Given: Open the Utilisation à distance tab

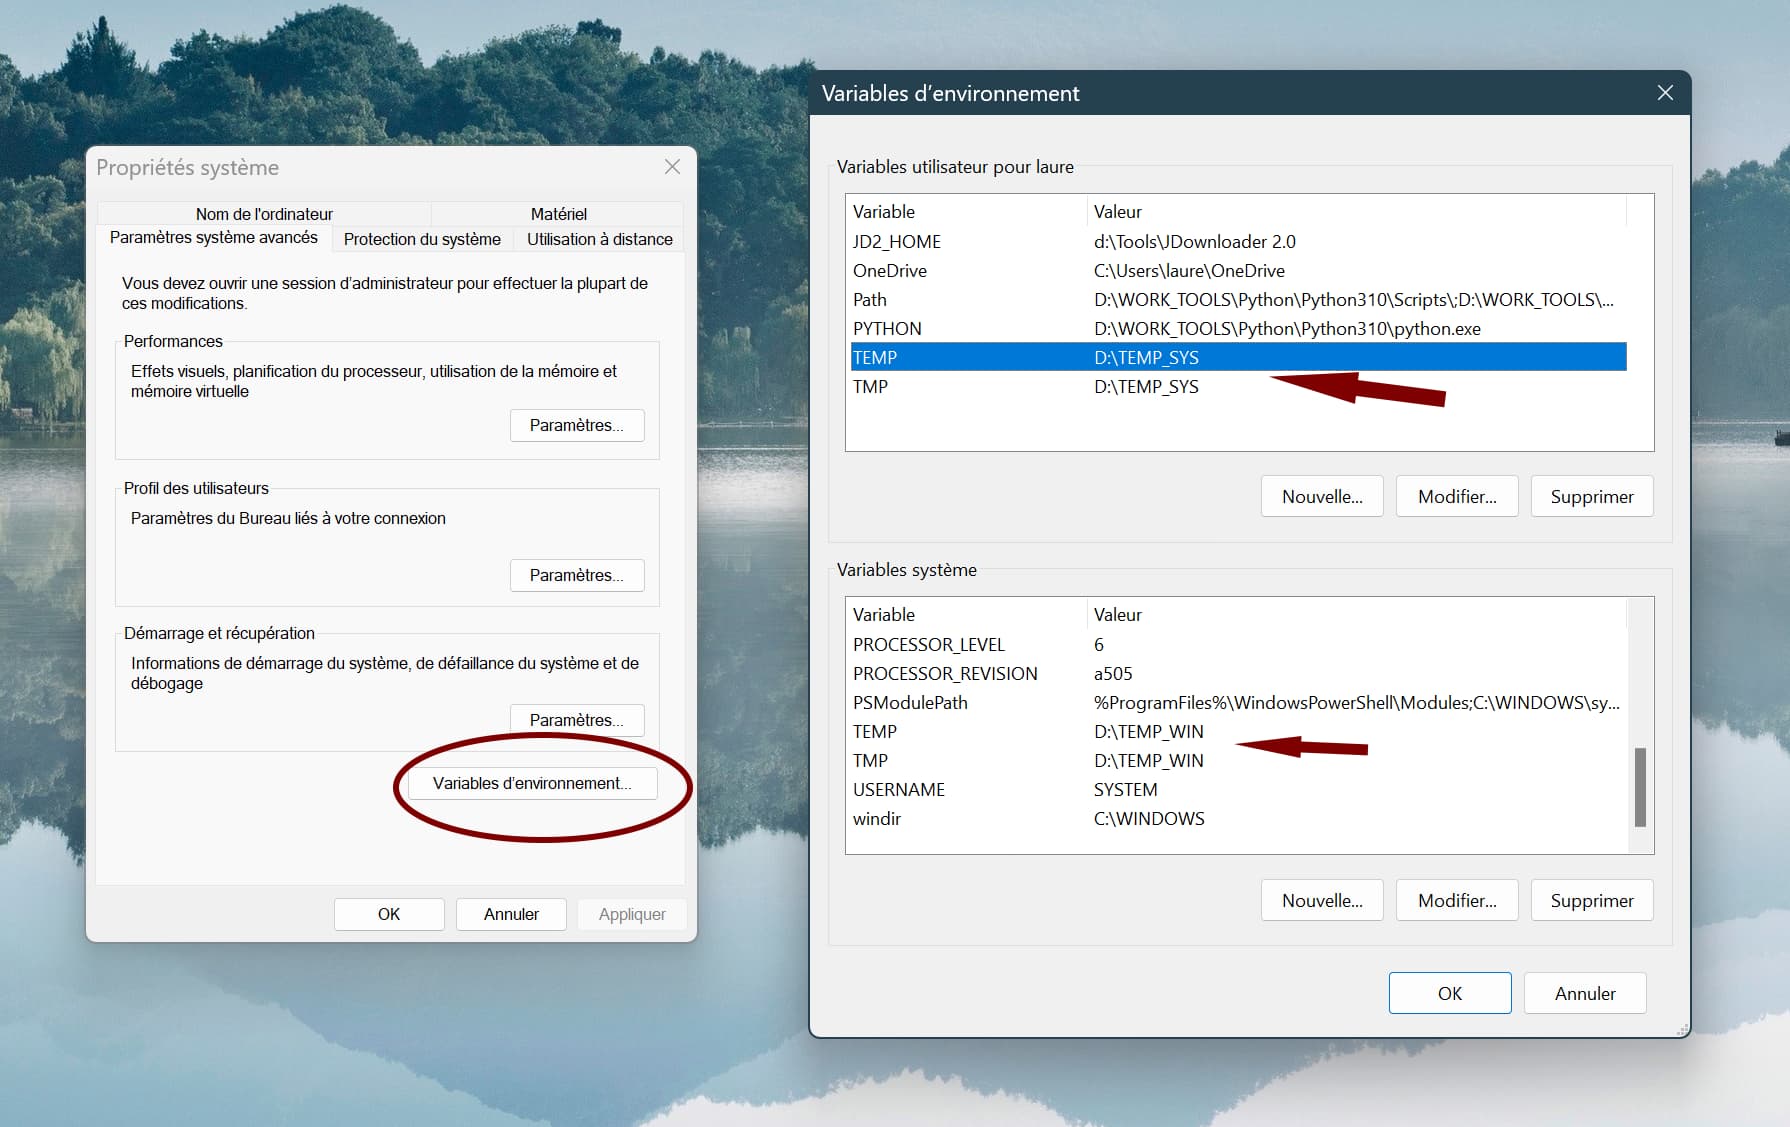Looking at the screenshot, I should [599, 239].
